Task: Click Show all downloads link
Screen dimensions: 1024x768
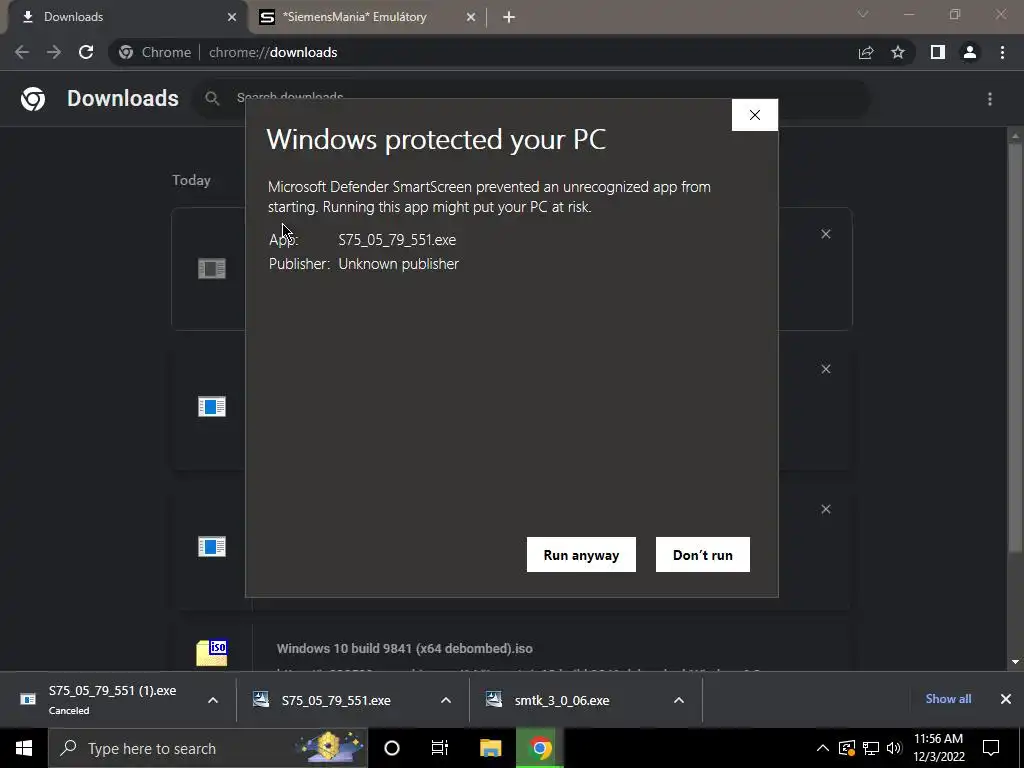Action: coord(948,699)
